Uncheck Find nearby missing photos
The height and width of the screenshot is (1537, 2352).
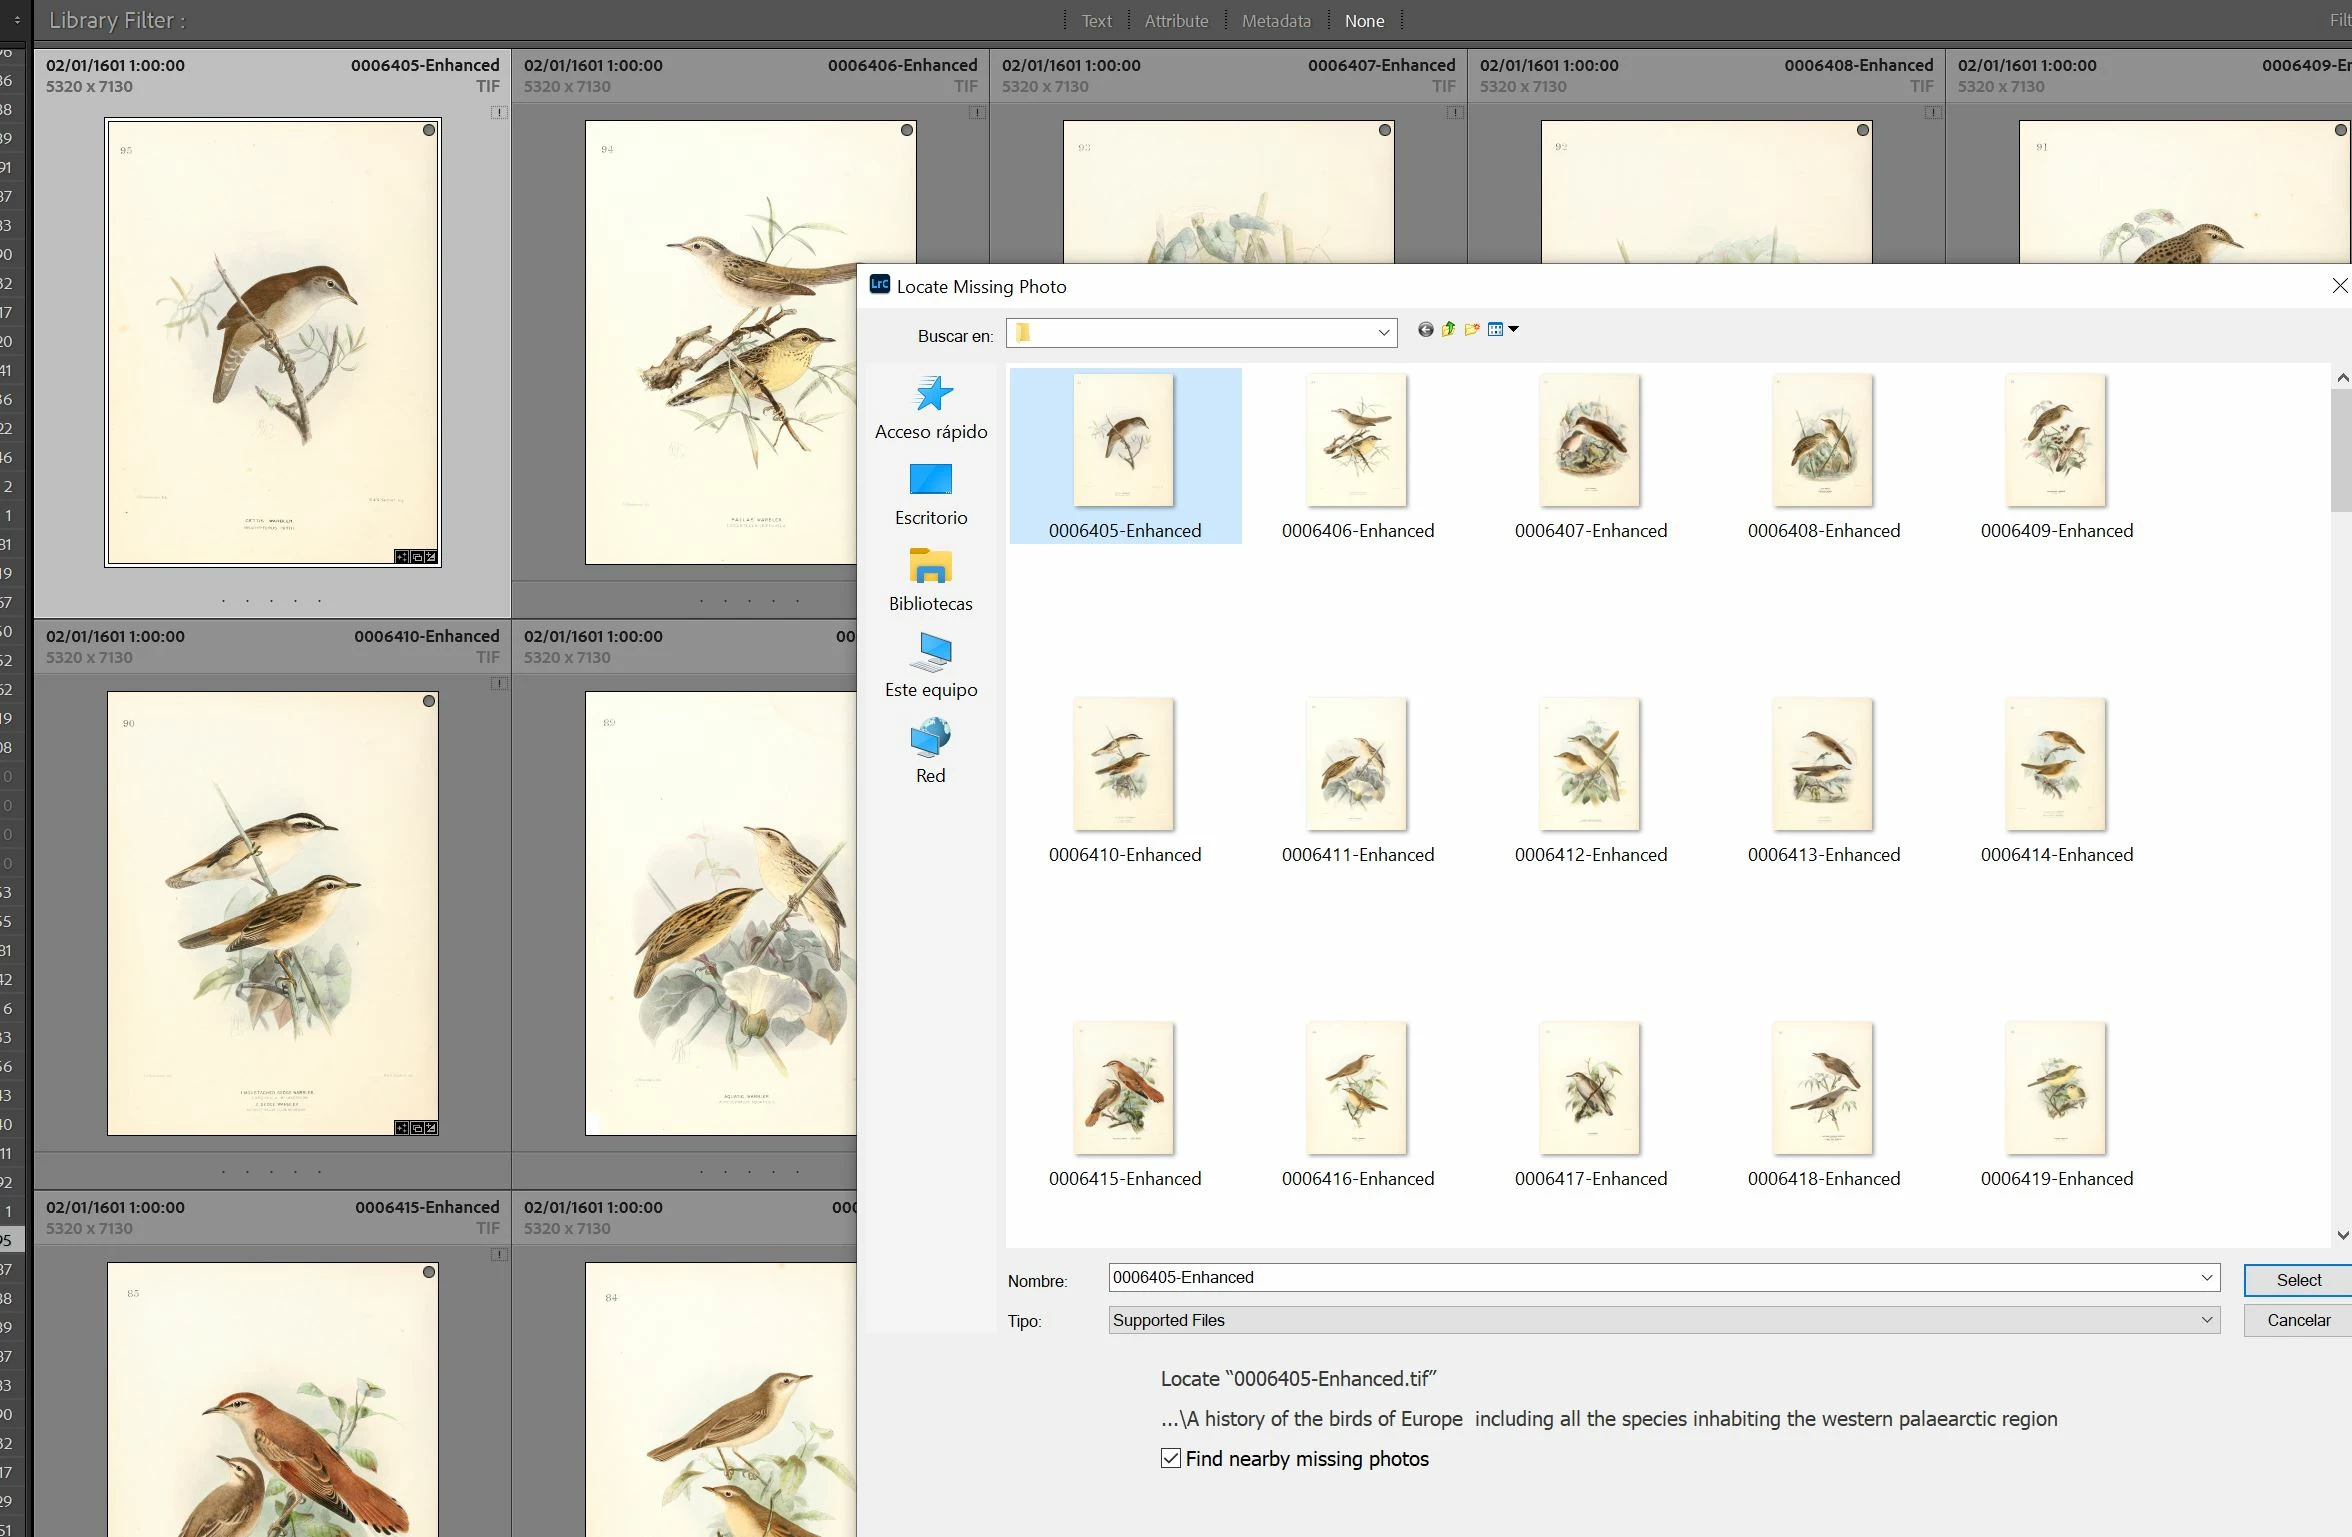tap(1170, 1458)
